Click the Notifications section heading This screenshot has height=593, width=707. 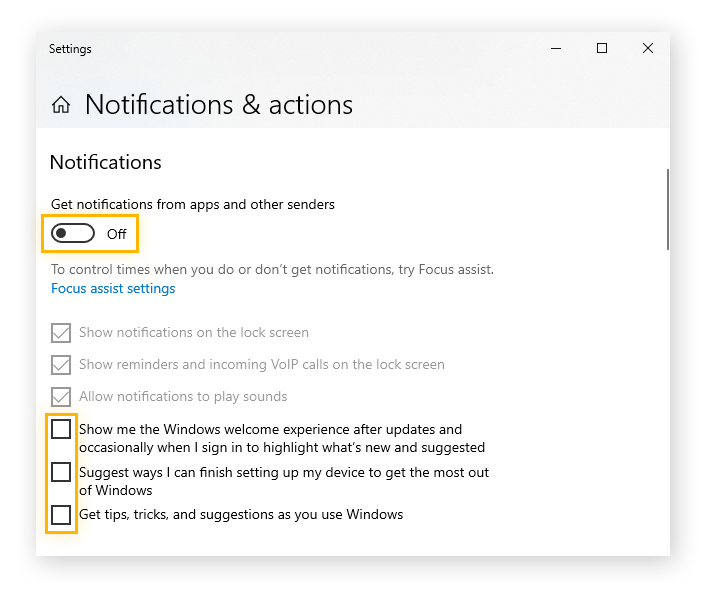pyautogui.click(x=106, y=162)
